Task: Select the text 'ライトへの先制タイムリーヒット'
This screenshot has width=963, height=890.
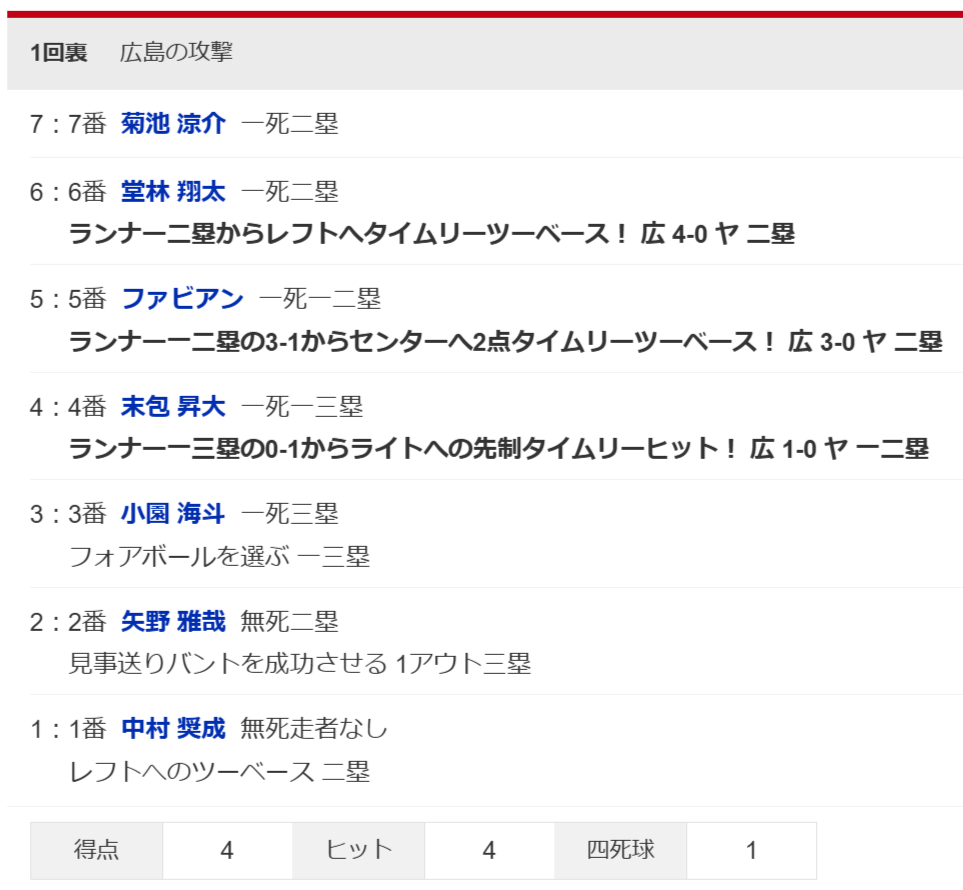Action: pyautogui.click(x=534, y=449)
